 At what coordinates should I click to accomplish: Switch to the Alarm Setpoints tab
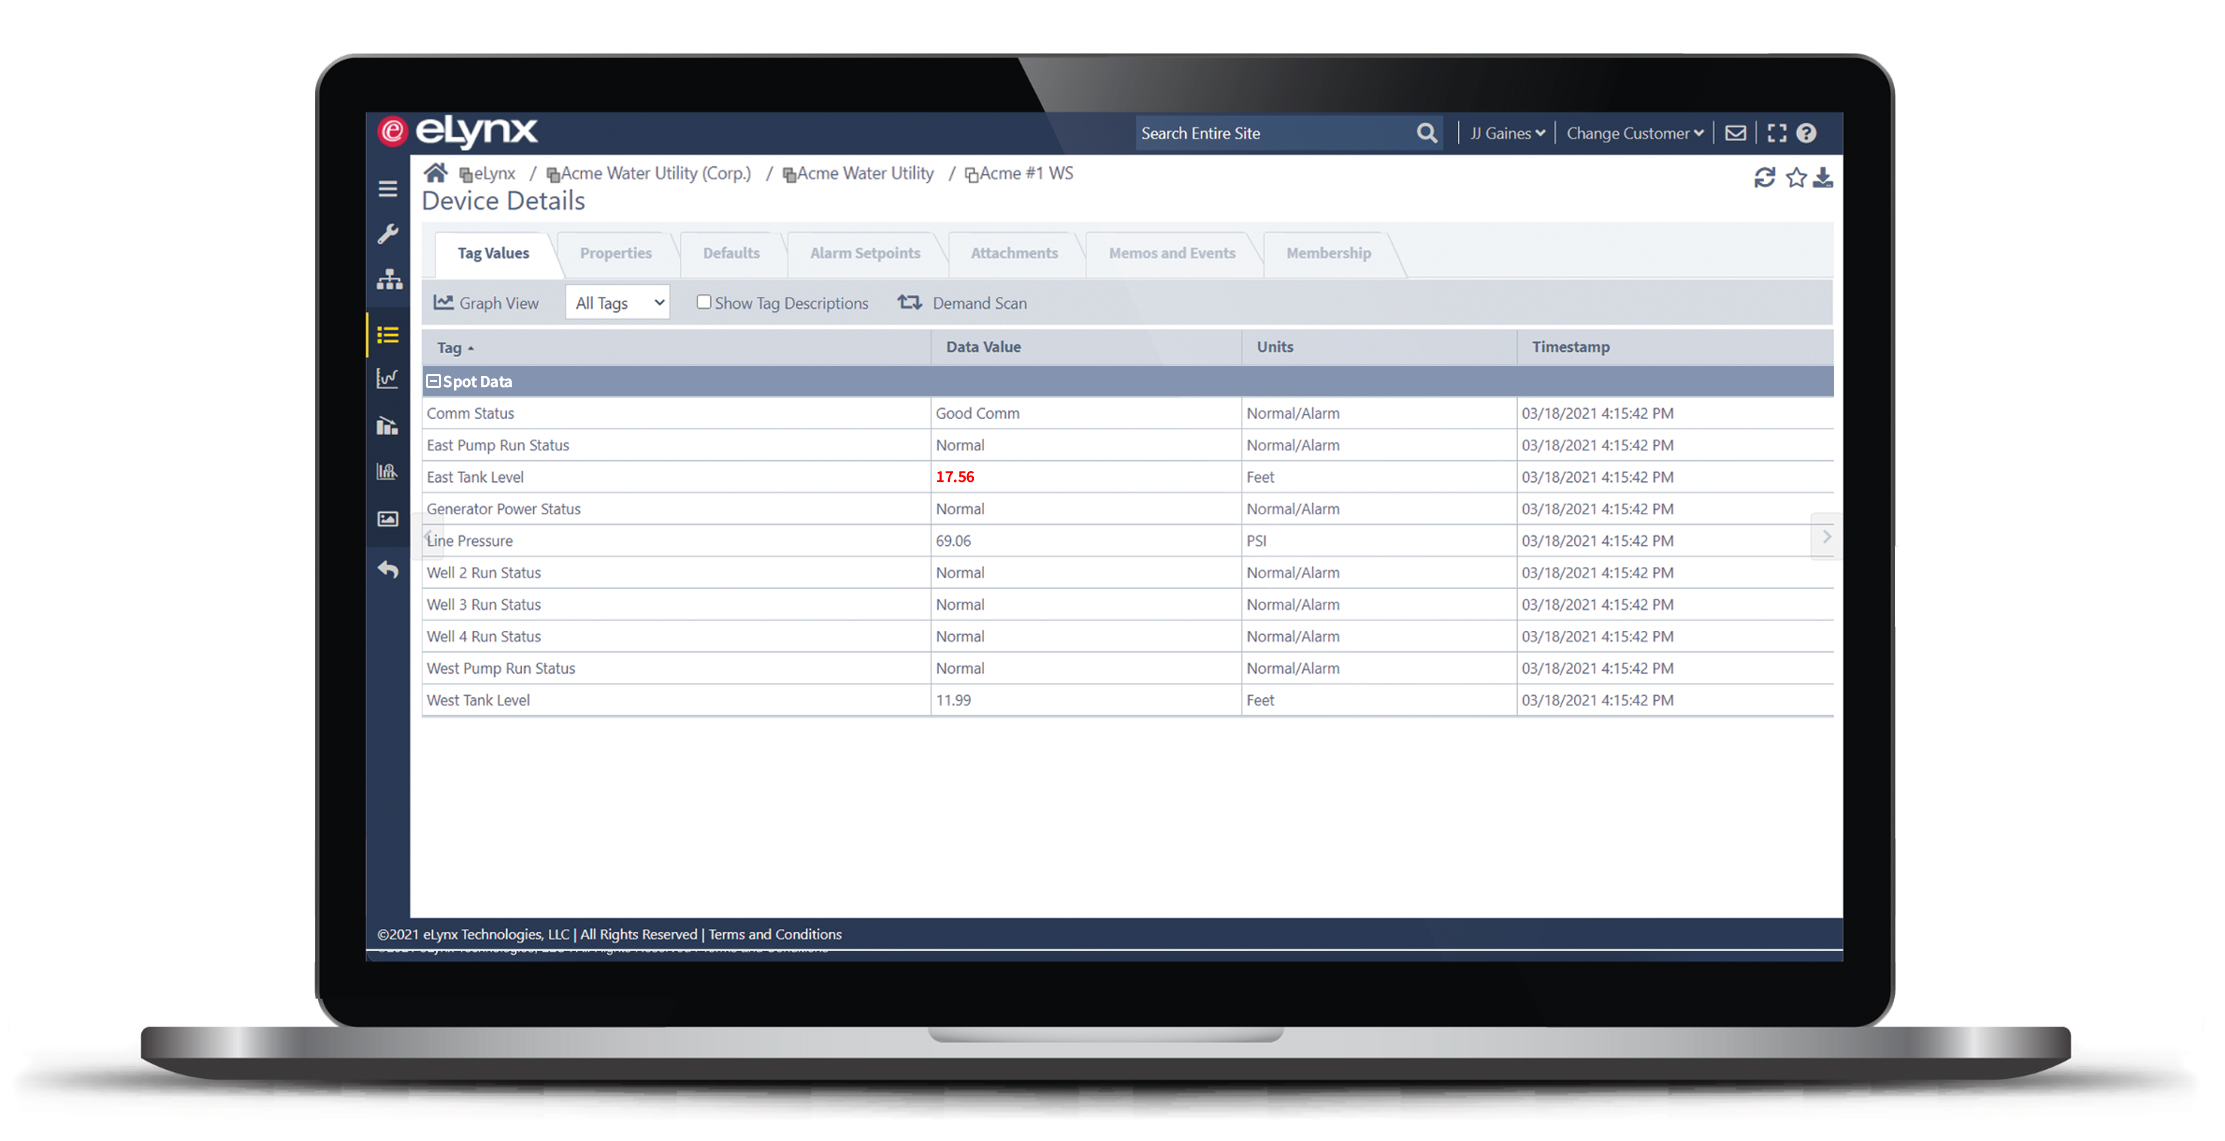click(865, 253)
